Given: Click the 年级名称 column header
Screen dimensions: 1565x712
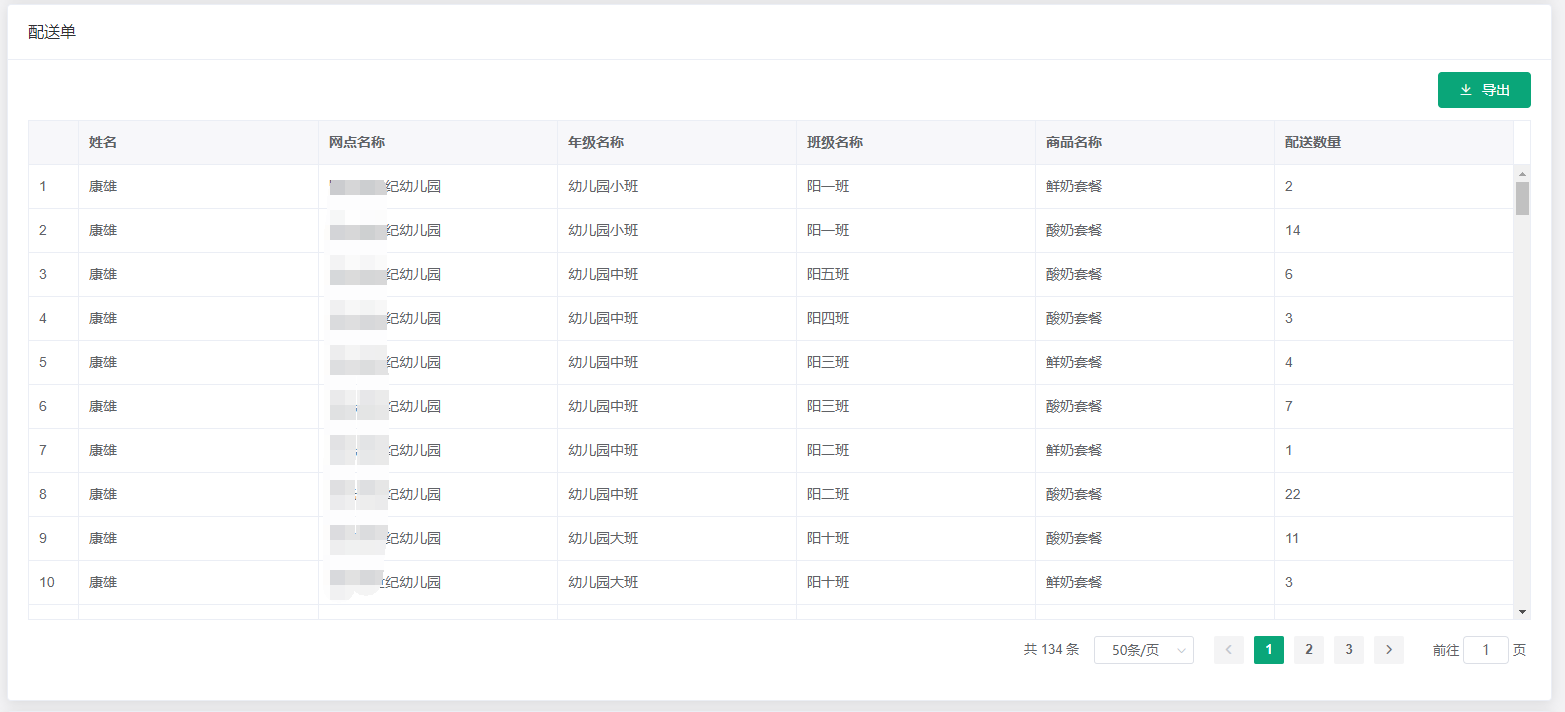Looking at the screenshot, I should point(596,142).
